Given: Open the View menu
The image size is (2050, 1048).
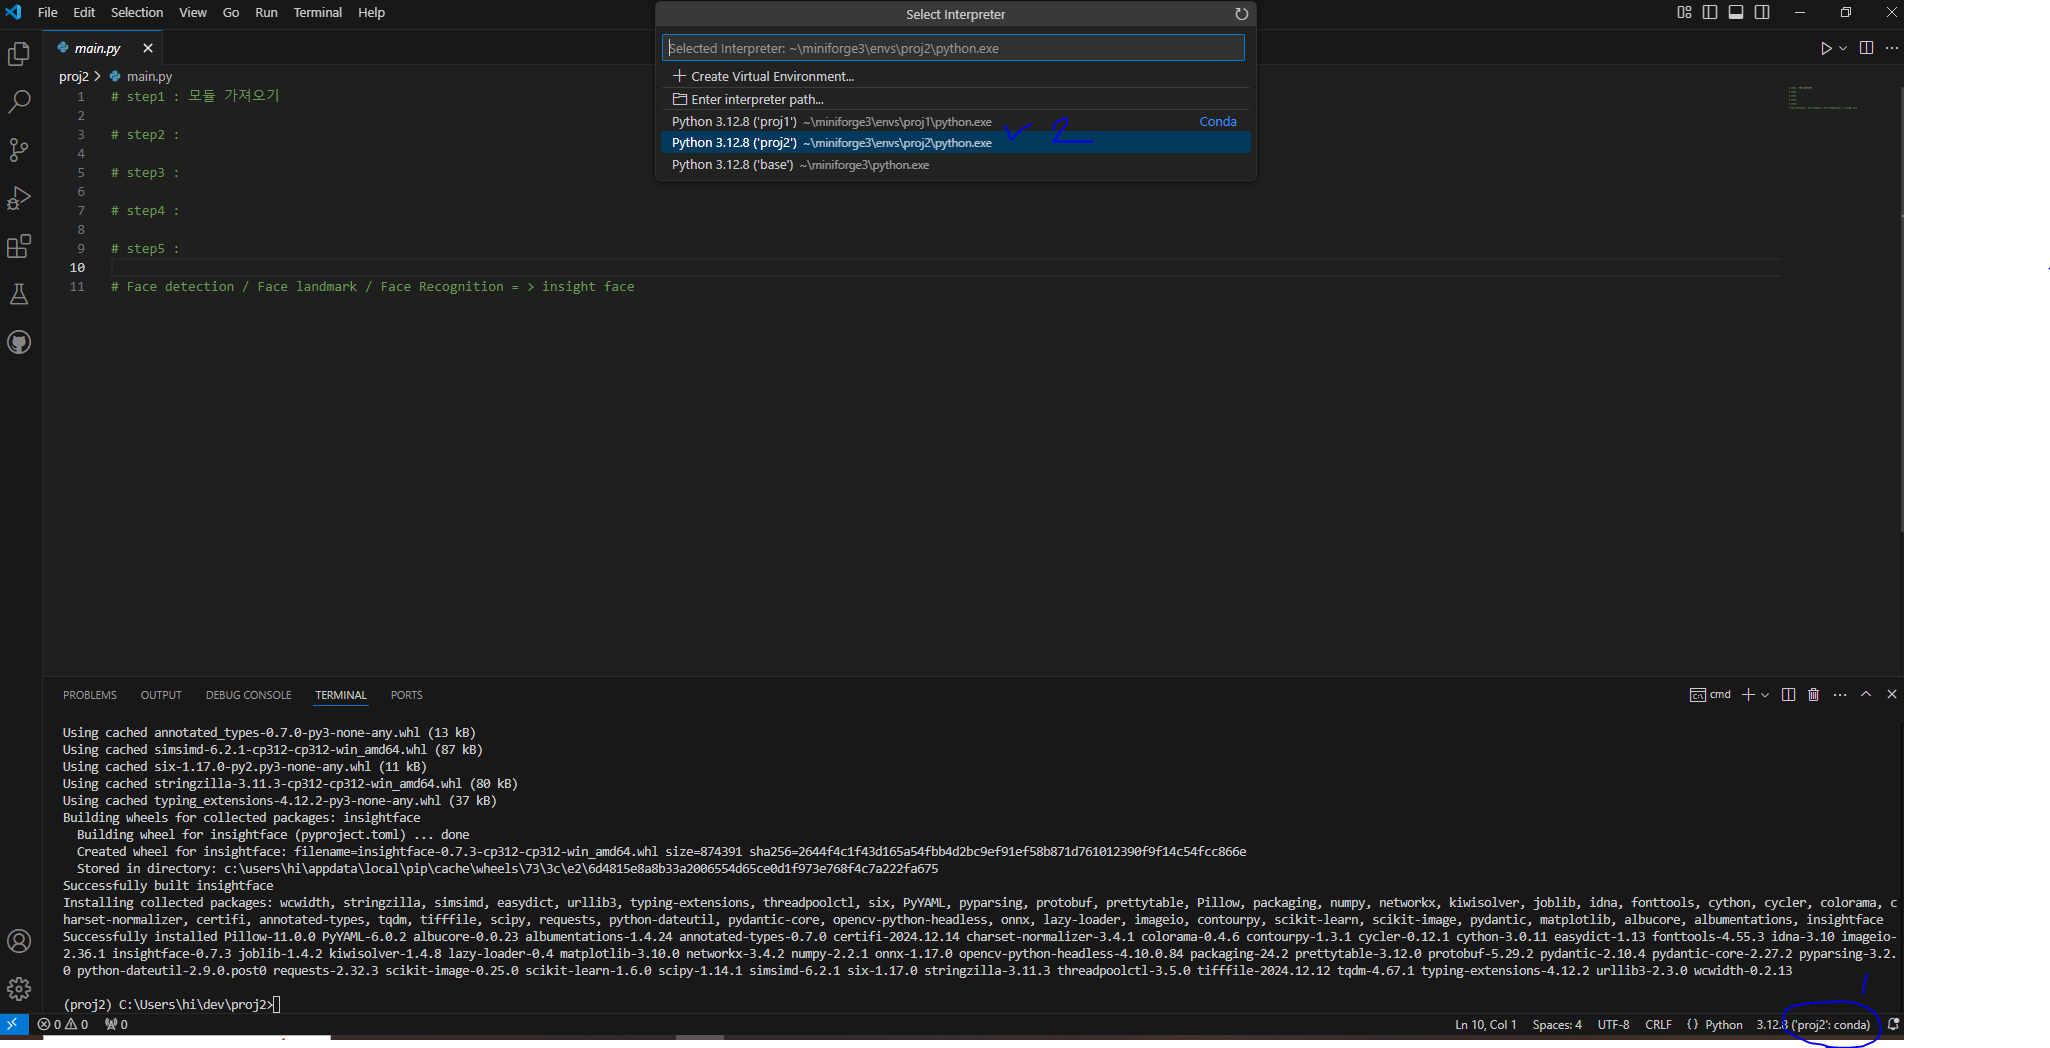Looking at the screenshot, I should point(193,12).
